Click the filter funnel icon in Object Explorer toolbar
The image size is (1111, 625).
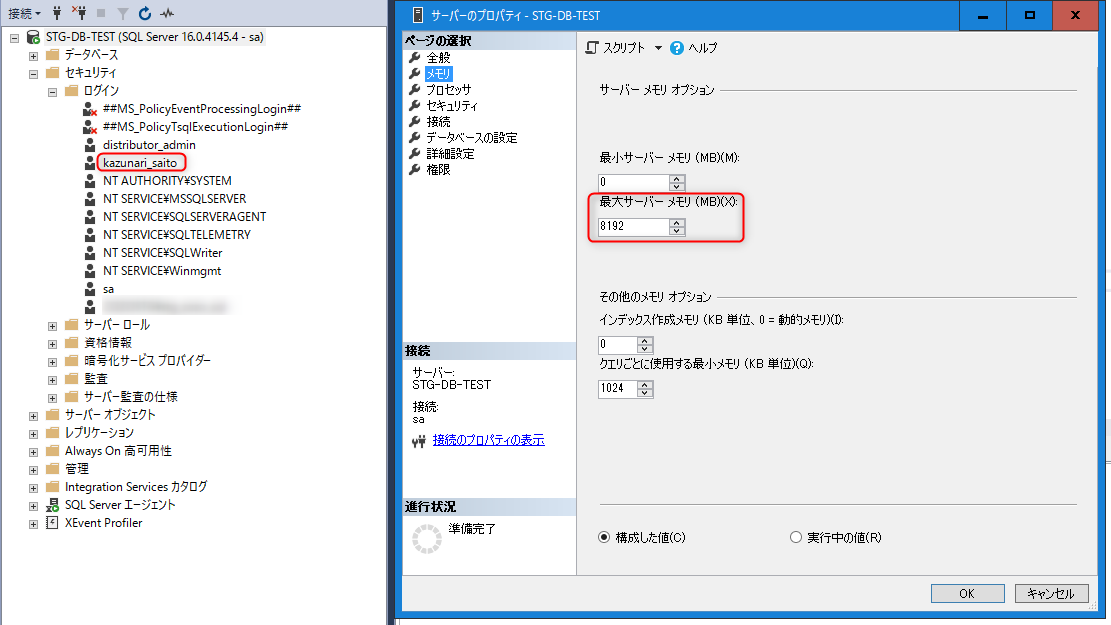click(123, 13)
